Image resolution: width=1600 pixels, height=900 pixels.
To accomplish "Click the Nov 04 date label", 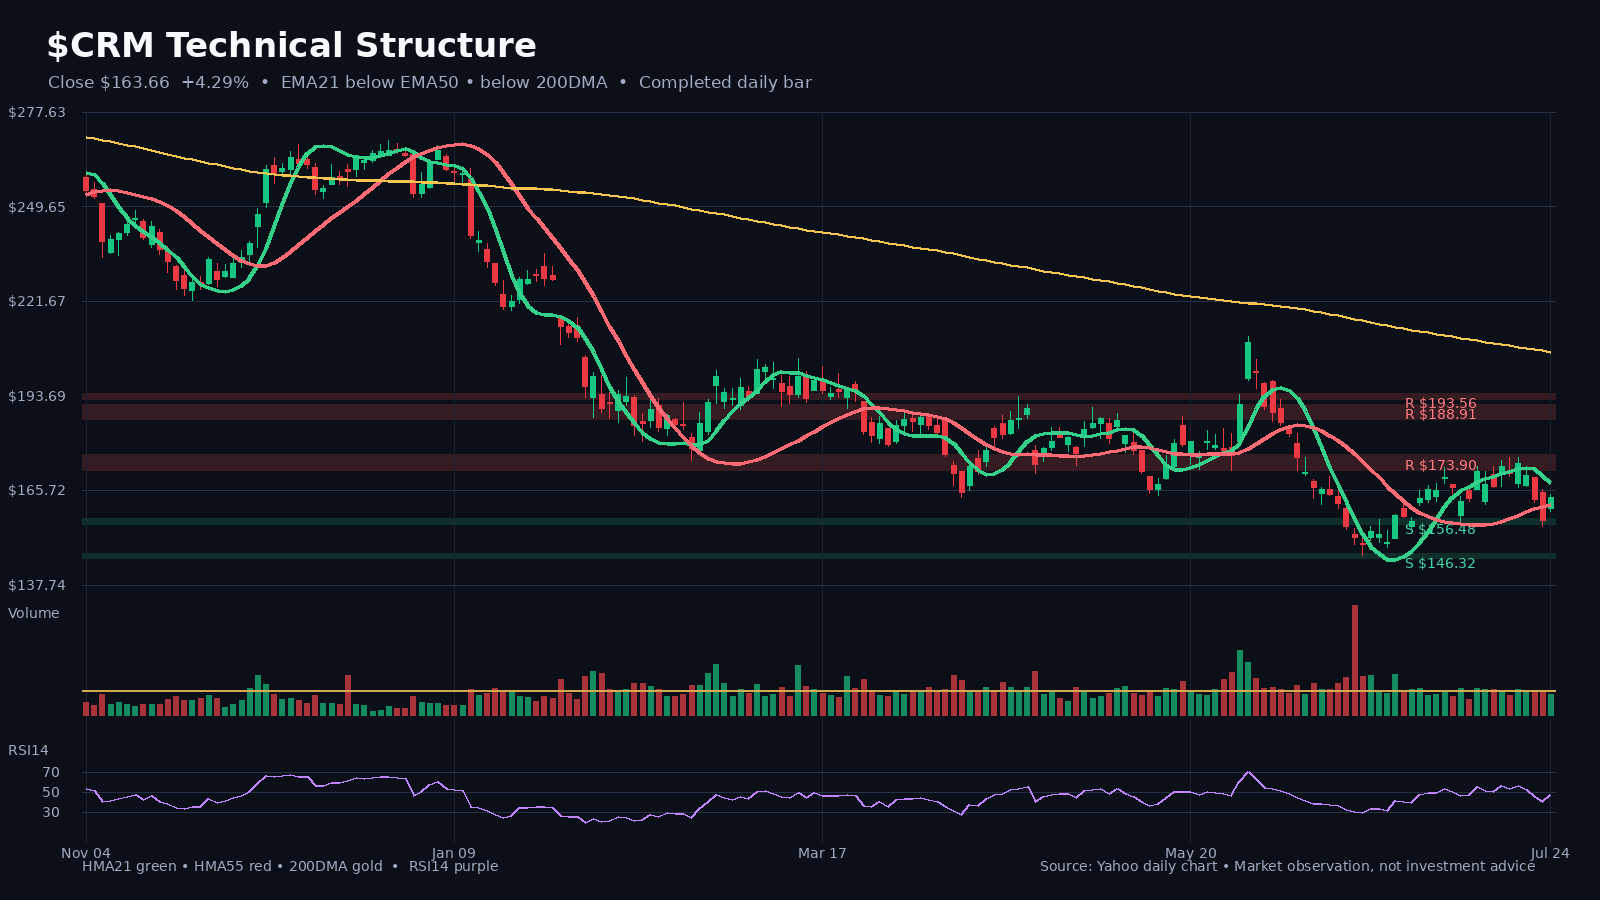I will (x=86, y=853).
